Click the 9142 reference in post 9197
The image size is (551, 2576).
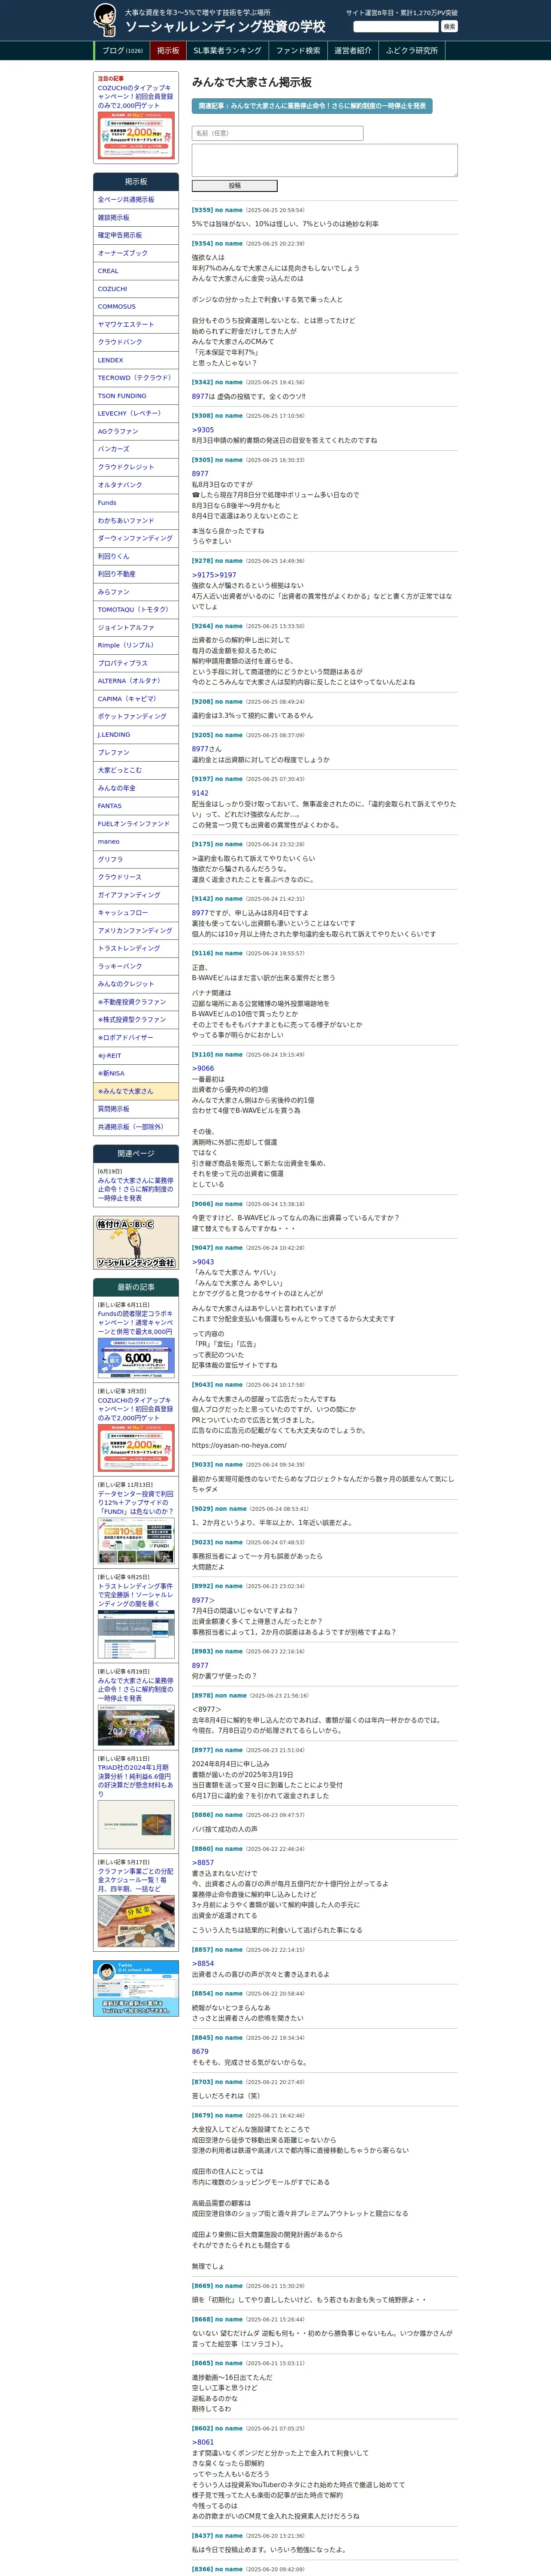[200, 793]
